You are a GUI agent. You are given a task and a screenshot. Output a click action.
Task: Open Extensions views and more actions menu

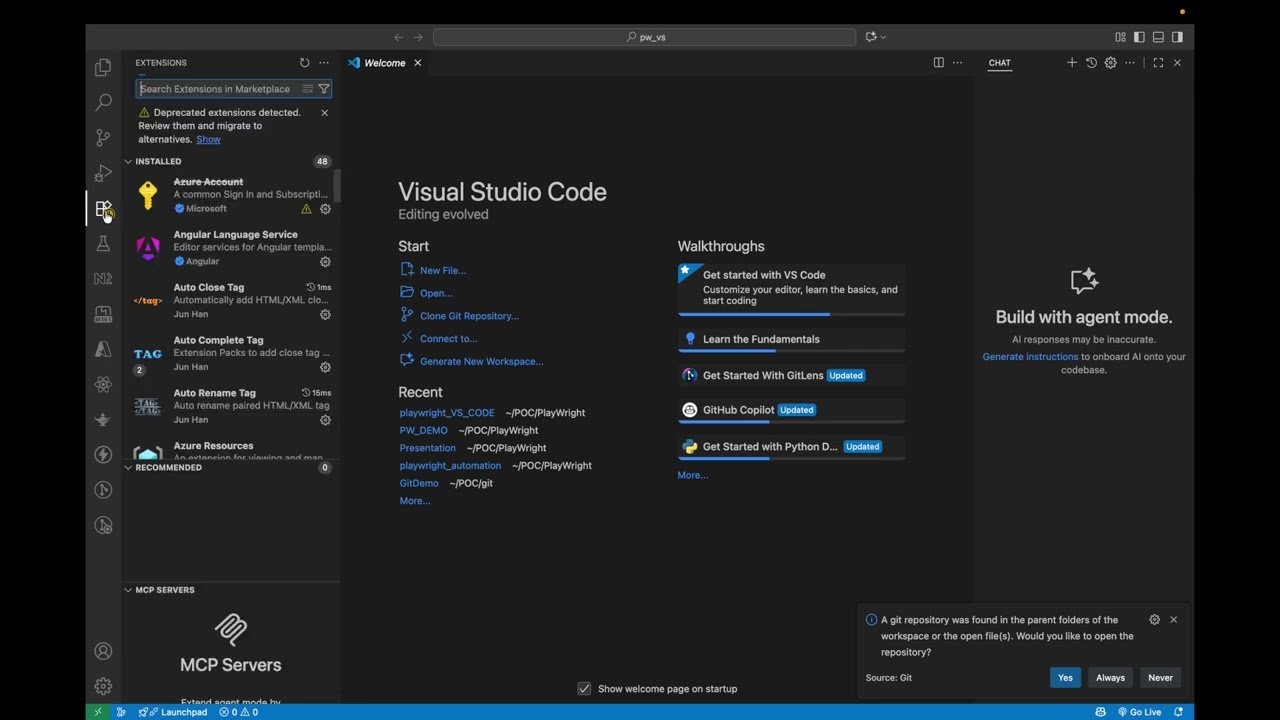[x=324, y=62]
